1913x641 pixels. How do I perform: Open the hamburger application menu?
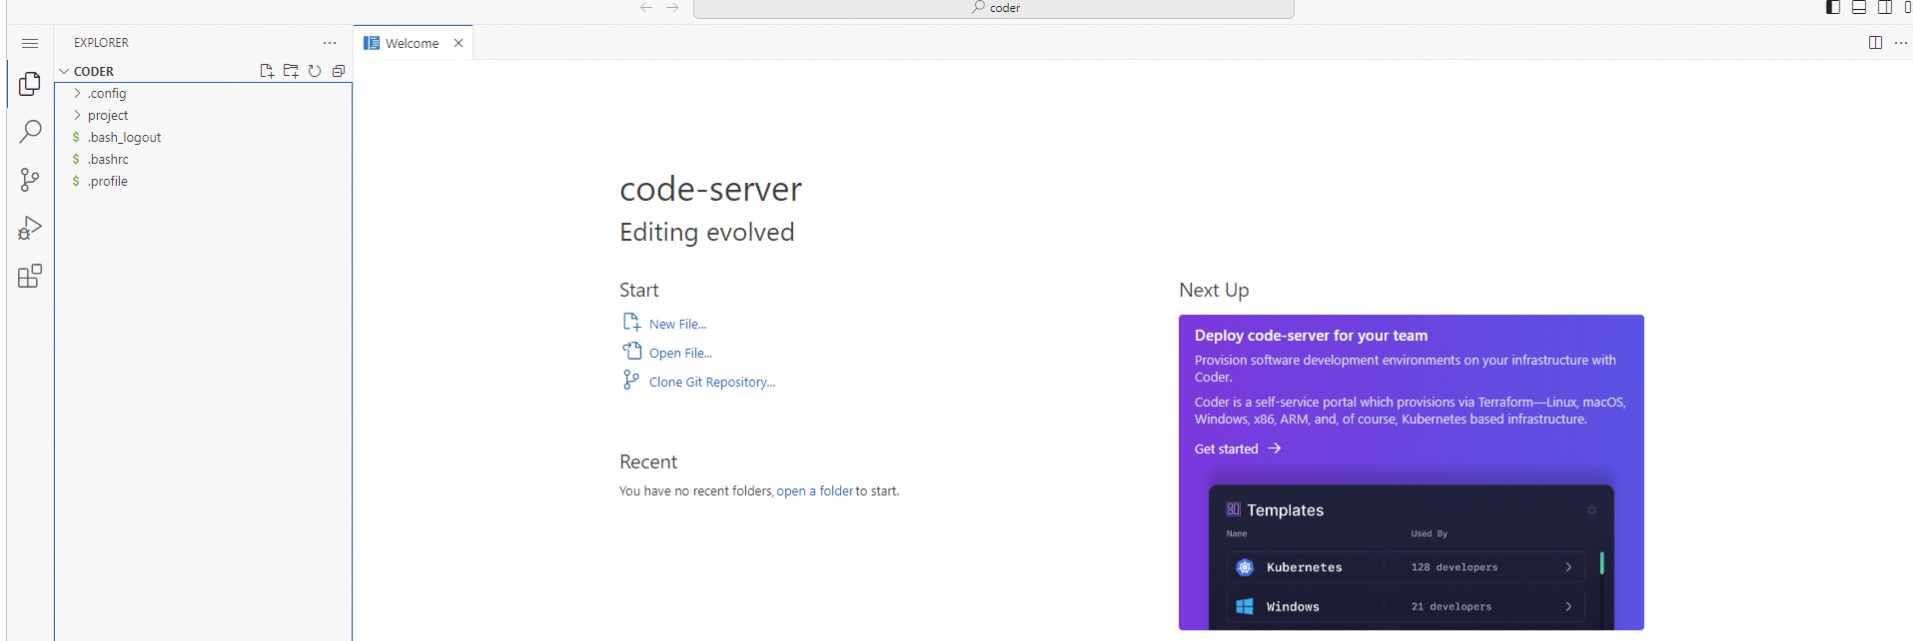[x=30, y=43]
